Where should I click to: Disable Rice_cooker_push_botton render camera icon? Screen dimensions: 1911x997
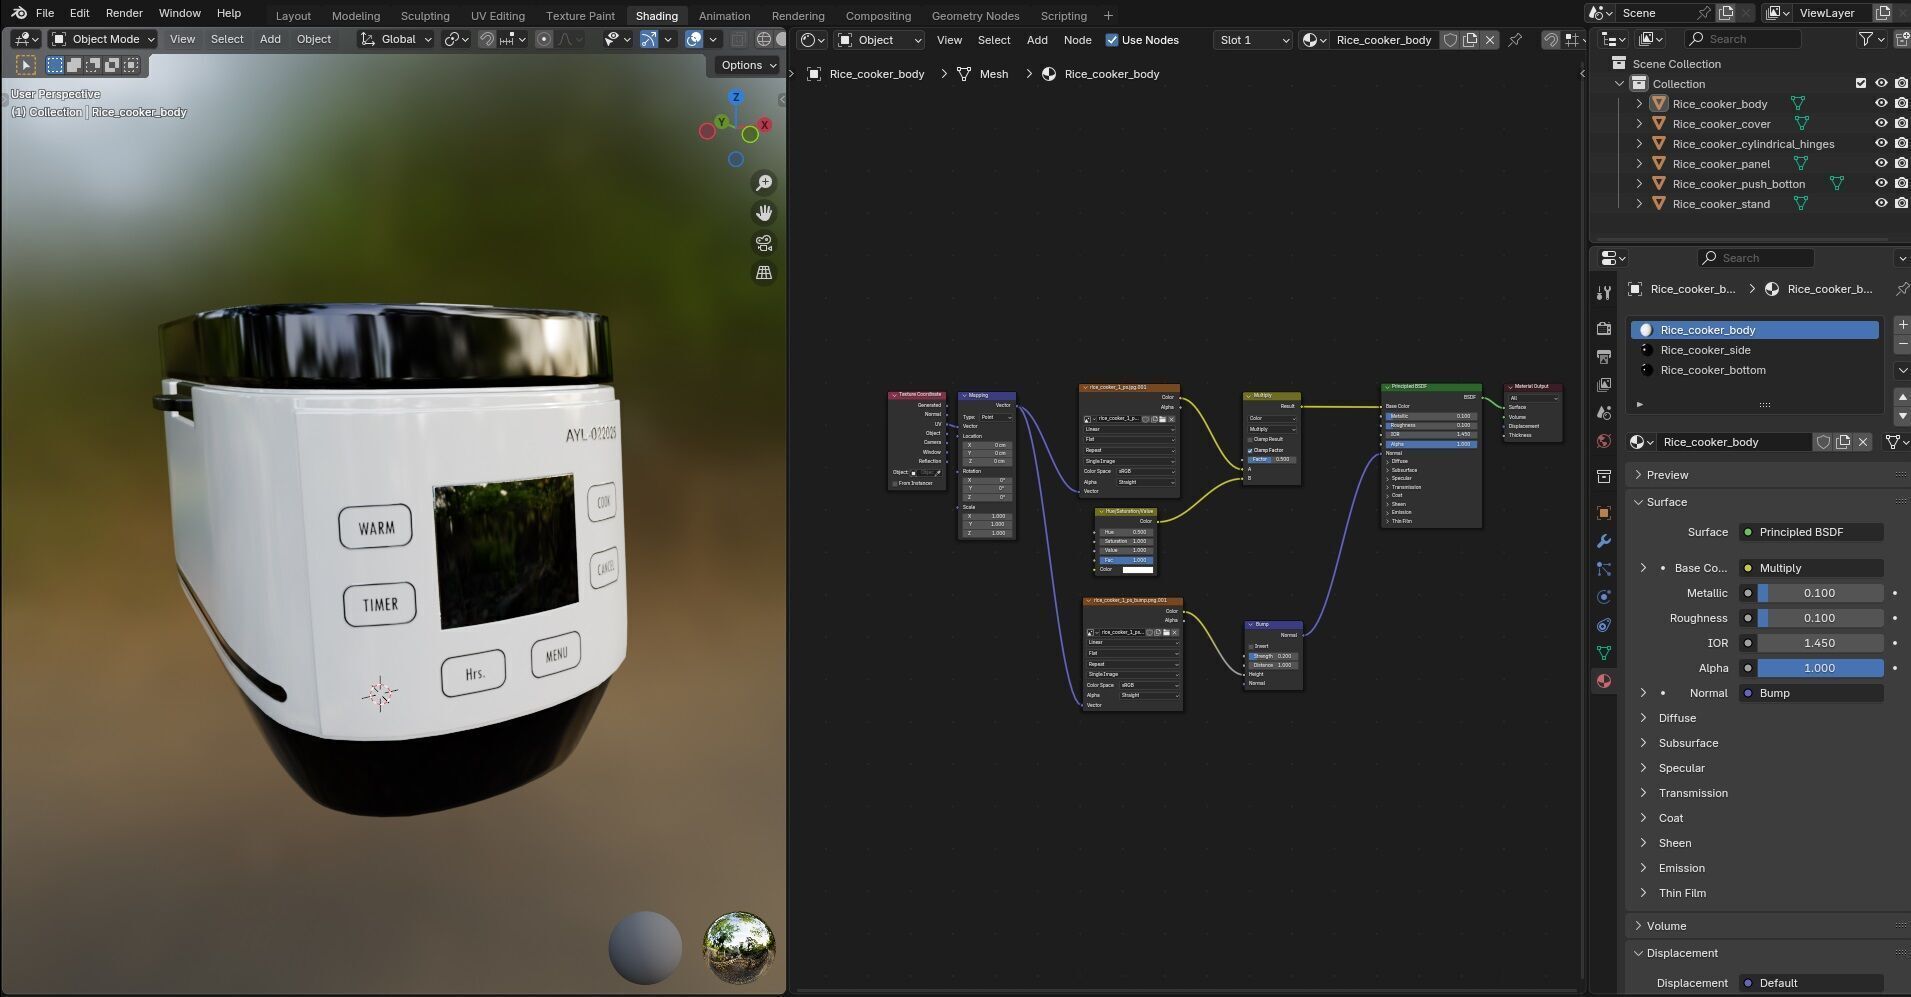click(x=1901, y=184)
